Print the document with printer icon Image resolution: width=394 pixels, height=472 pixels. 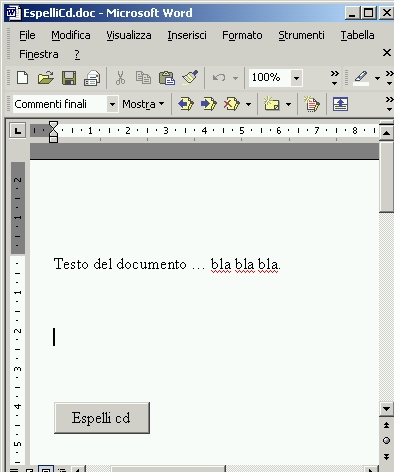(92, 78)
